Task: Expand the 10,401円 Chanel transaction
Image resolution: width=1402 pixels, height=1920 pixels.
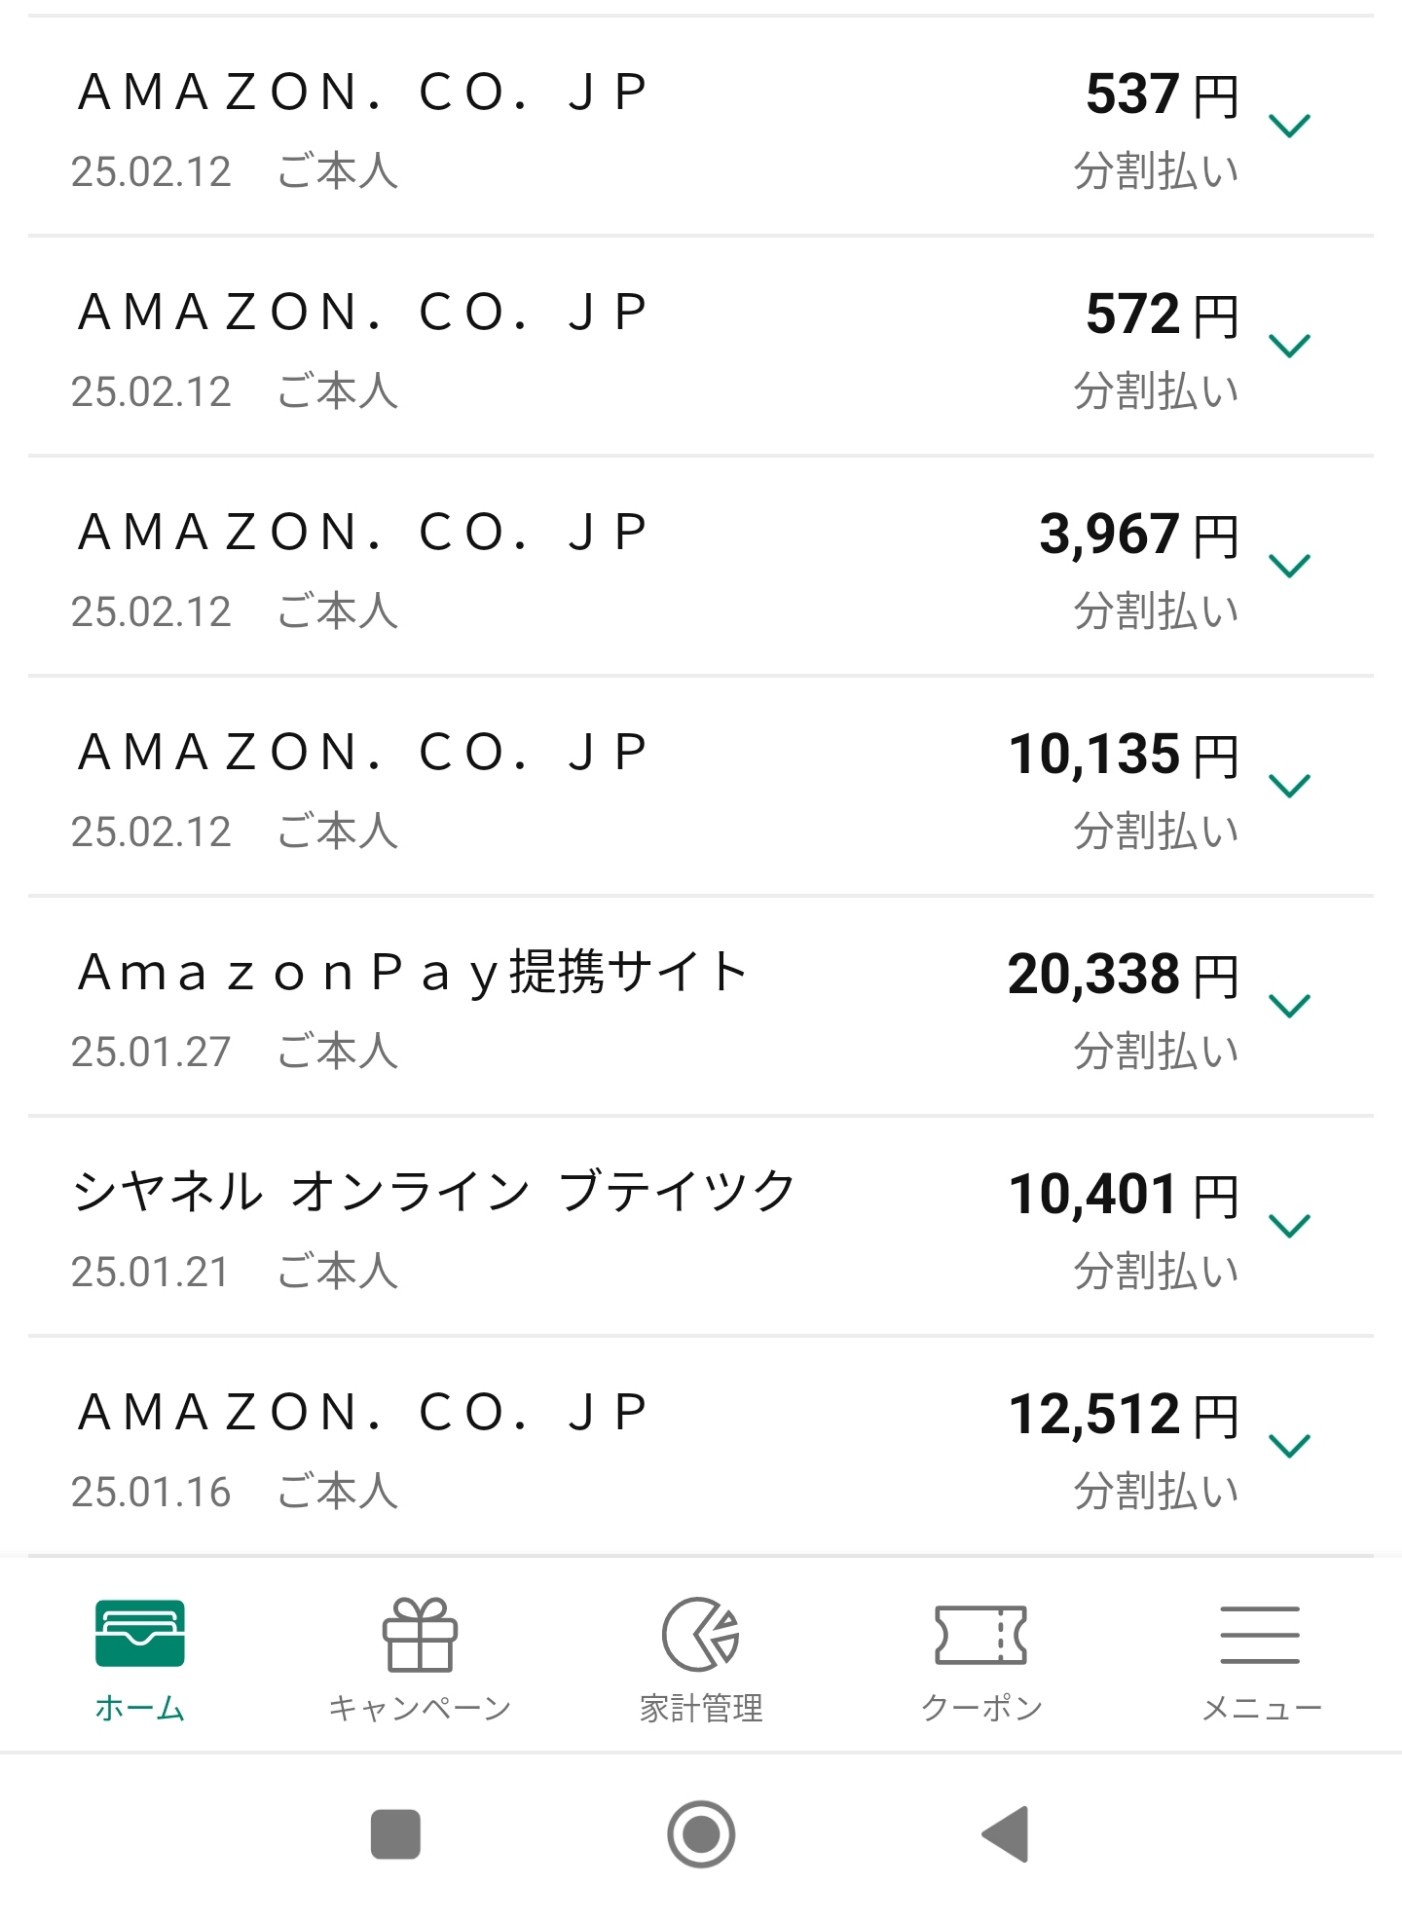Action: coord(1289,1226)
